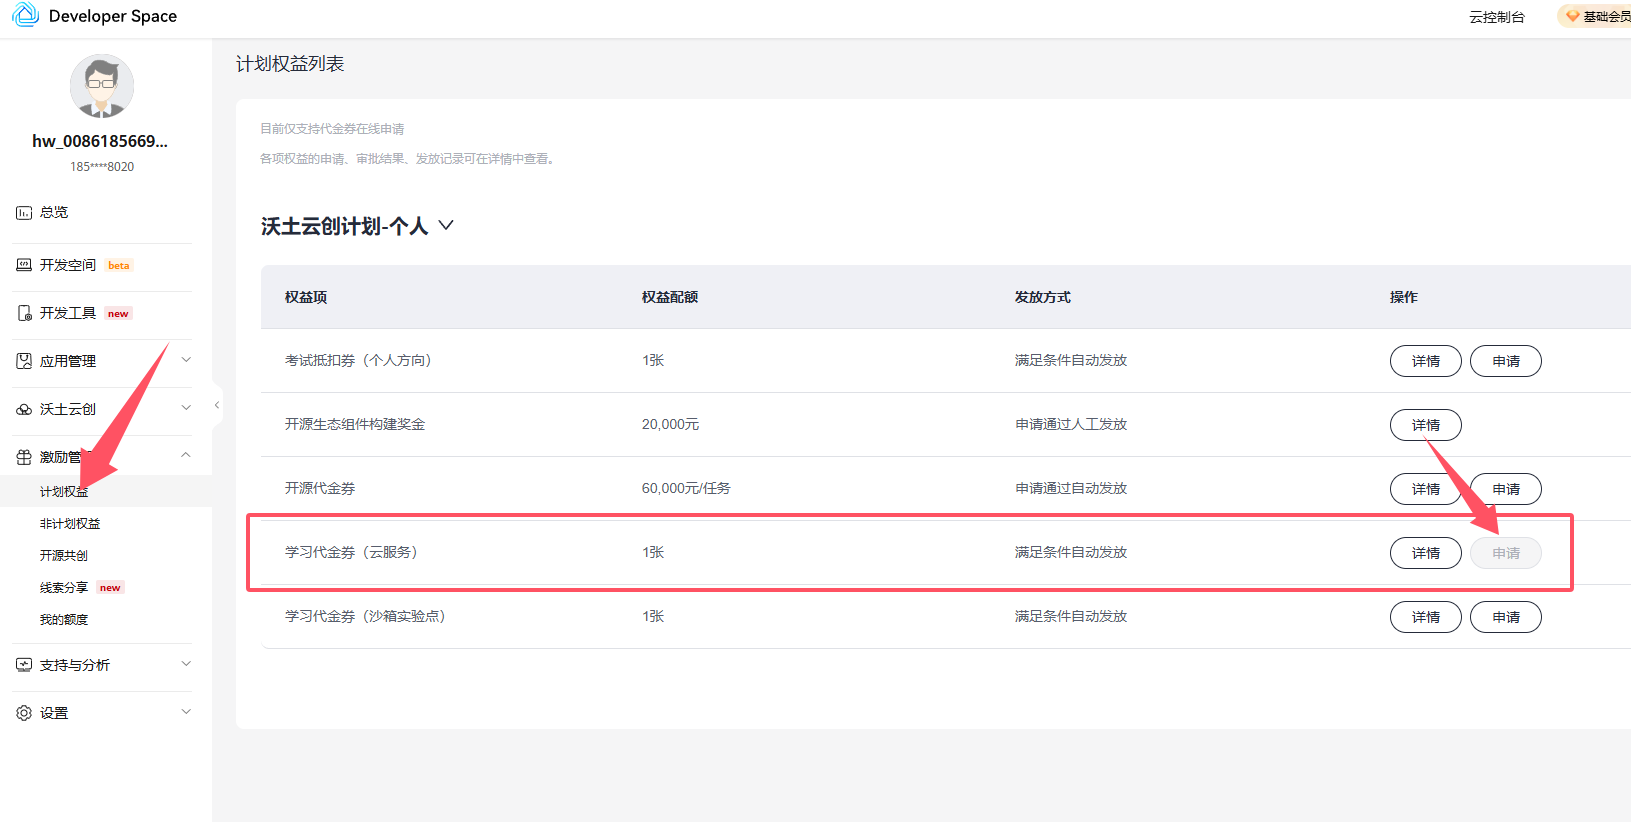This screenshot has width=1631, height=822.
Task: Click the Developer Space cloud logo icon
Action: pyautogui.click(x=25, y=15)
